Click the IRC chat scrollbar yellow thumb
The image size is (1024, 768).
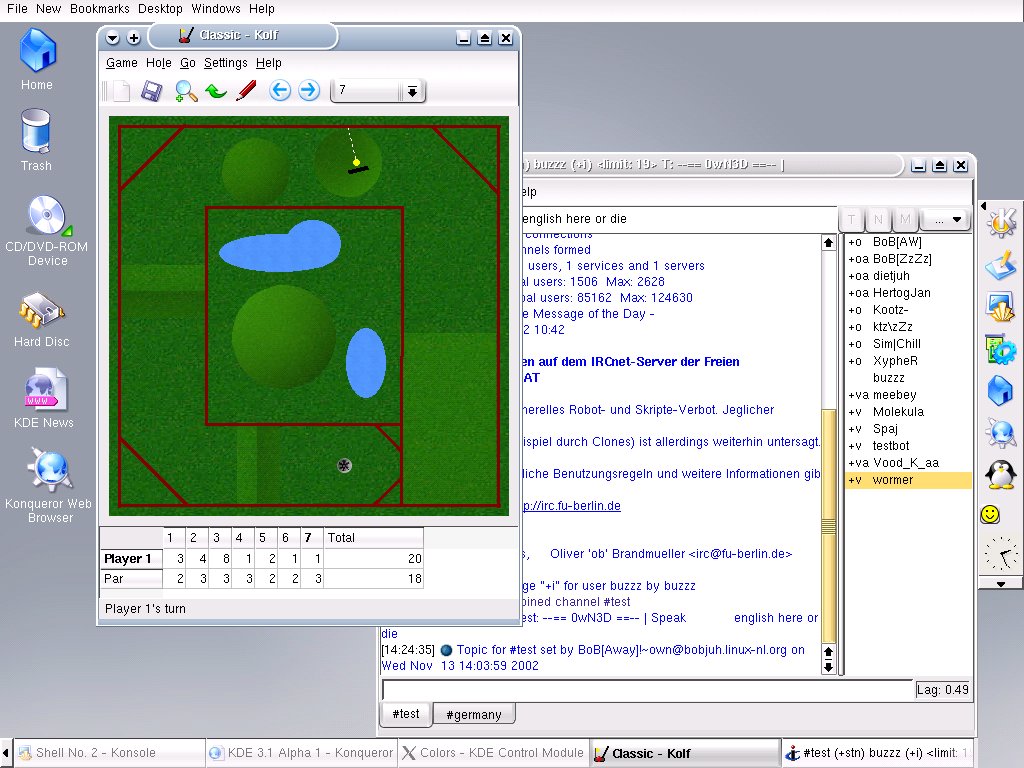click(828, 526)
